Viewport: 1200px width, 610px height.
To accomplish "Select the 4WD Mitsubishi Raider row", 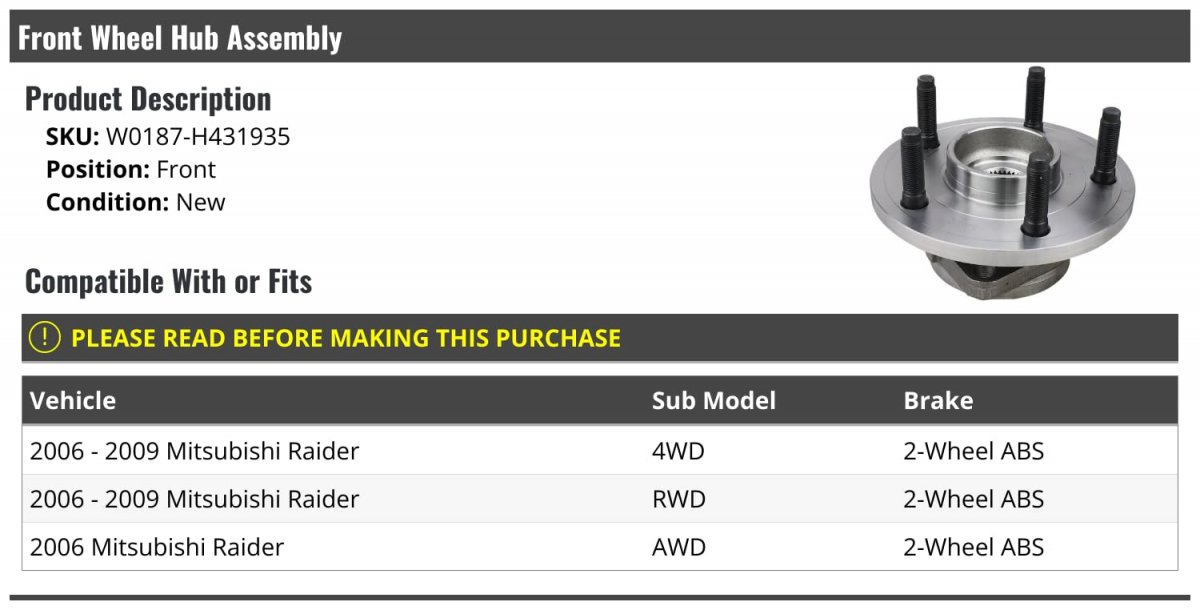I will pyautogui.click(x=600, y=451).
